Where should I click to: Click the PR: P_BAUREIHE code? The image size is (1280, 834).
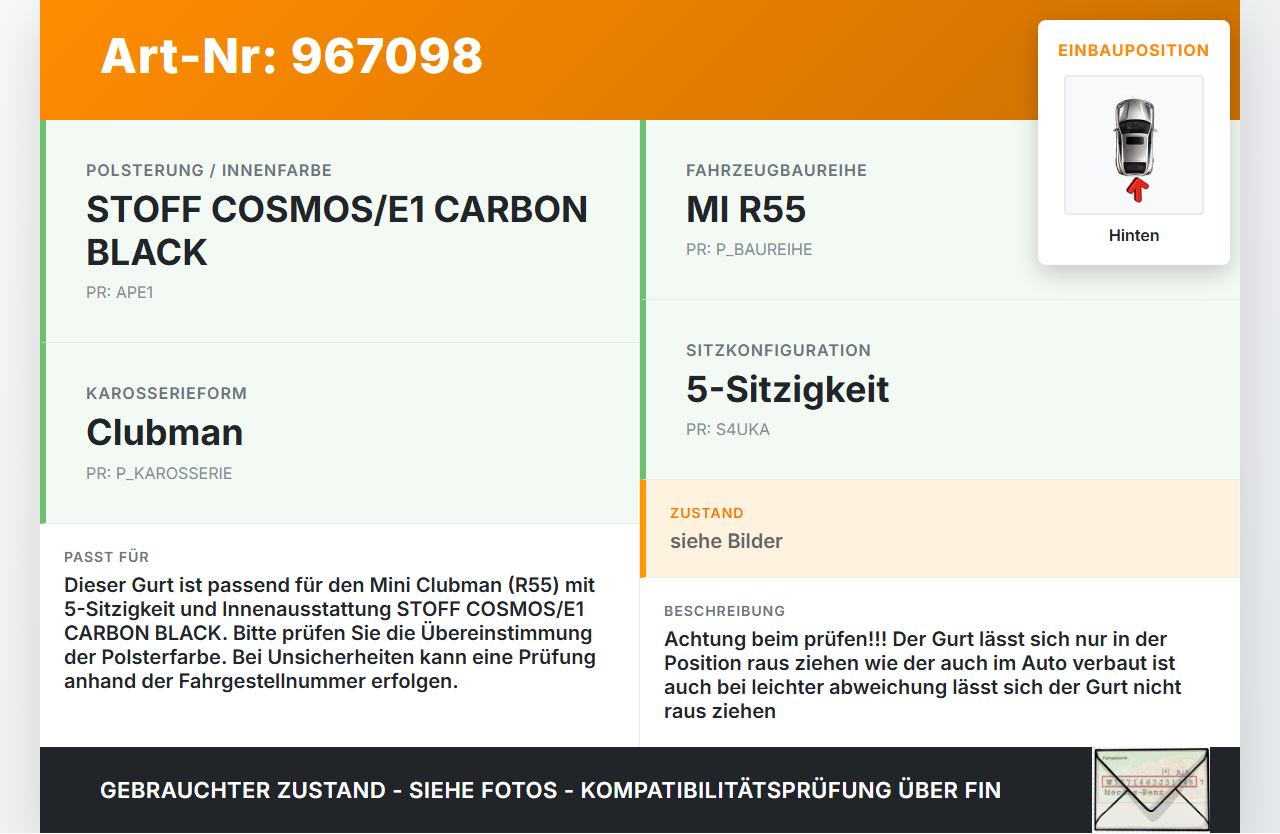[749, 250]
